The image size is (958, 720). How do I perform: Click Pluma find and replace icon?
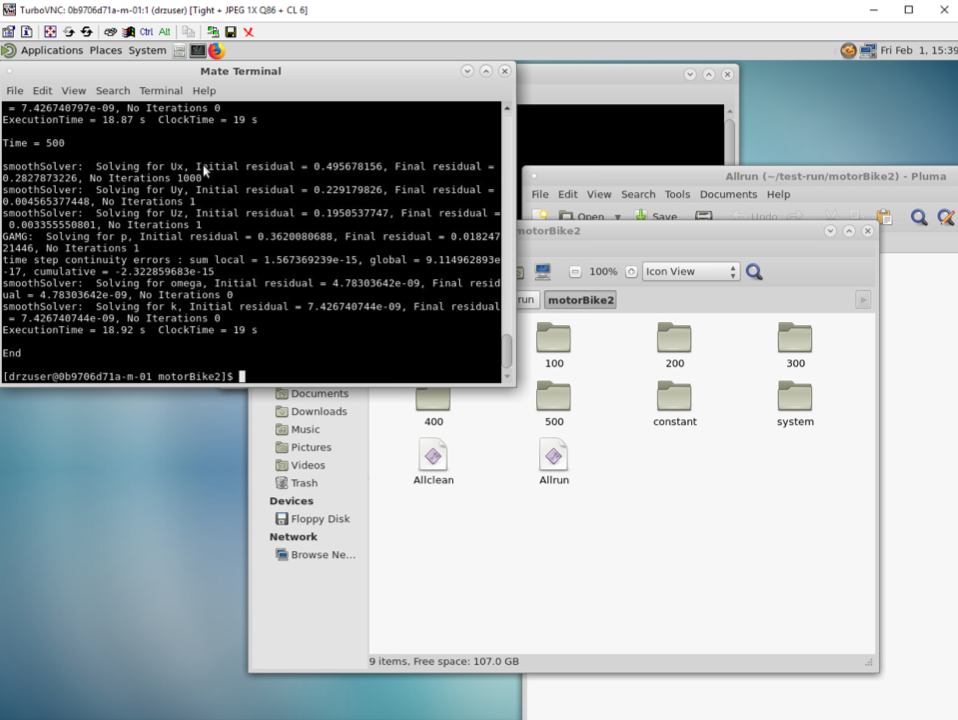(x=946, y=217)
